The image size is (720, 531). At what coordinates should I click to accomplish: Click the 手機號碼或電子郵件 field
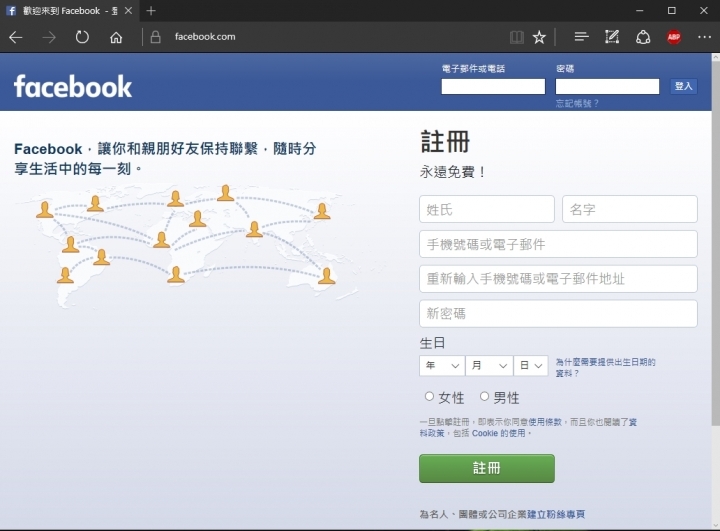pyautogui.click(x=558, y=244)
